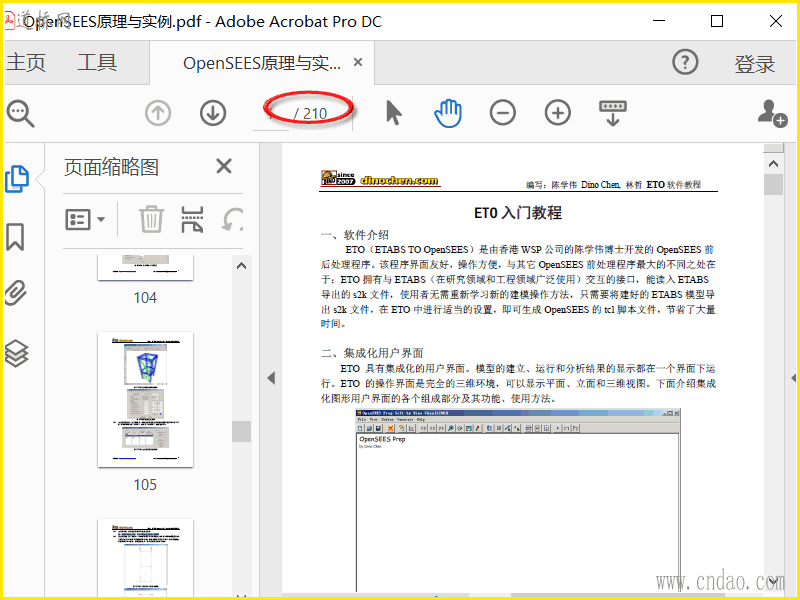Click the thumbnail pane scrollbar handle
This screenshot has width=800, height=600.
click(x=241, y=432)
